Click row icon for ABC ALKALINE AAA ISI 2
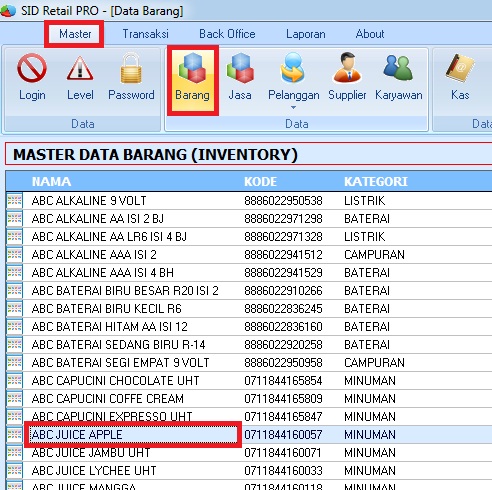Image resolution: width=492 pixels, height=490 pixels. (14, 255)
